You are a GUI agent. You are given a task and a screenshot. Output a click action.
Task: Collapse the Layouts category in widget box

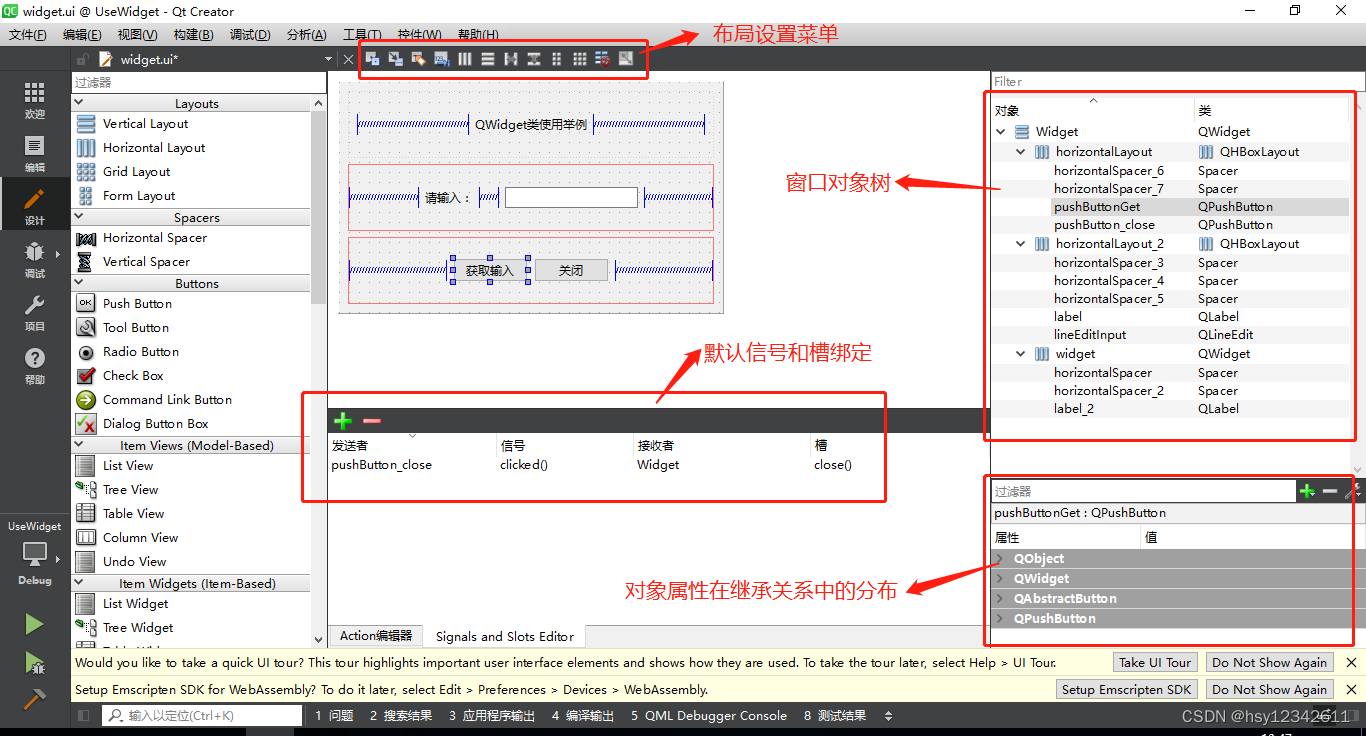[x=79, y=103]
